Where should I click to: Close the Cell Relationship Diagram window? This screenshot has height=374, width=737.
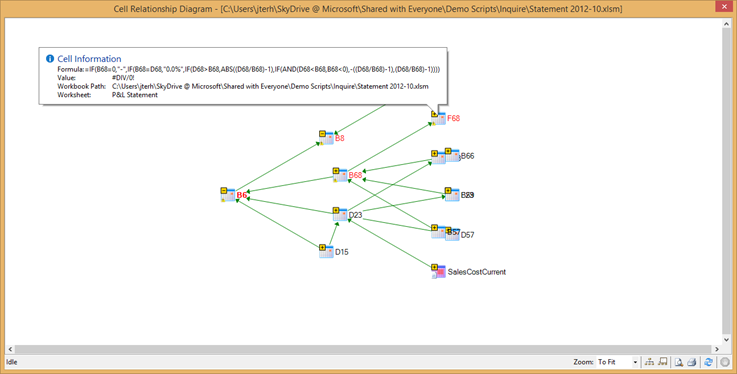pos(724,7)
